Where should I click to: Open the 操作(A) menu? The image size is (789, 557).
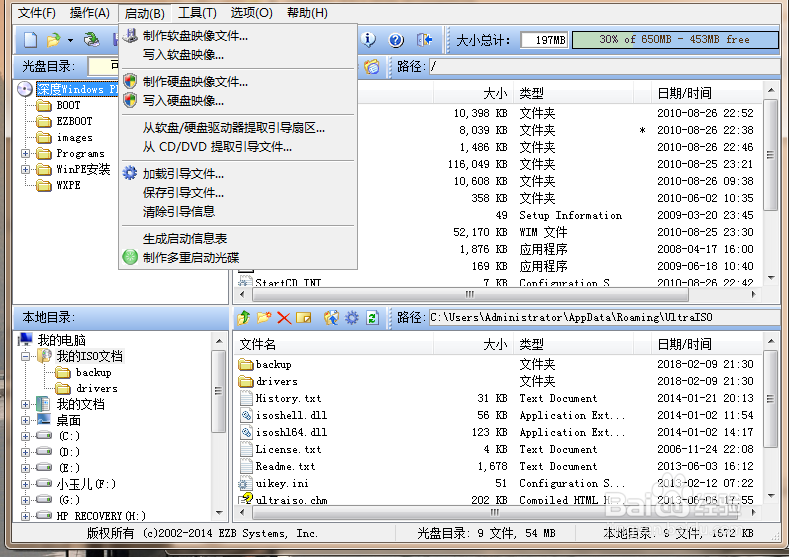[90, 13]
